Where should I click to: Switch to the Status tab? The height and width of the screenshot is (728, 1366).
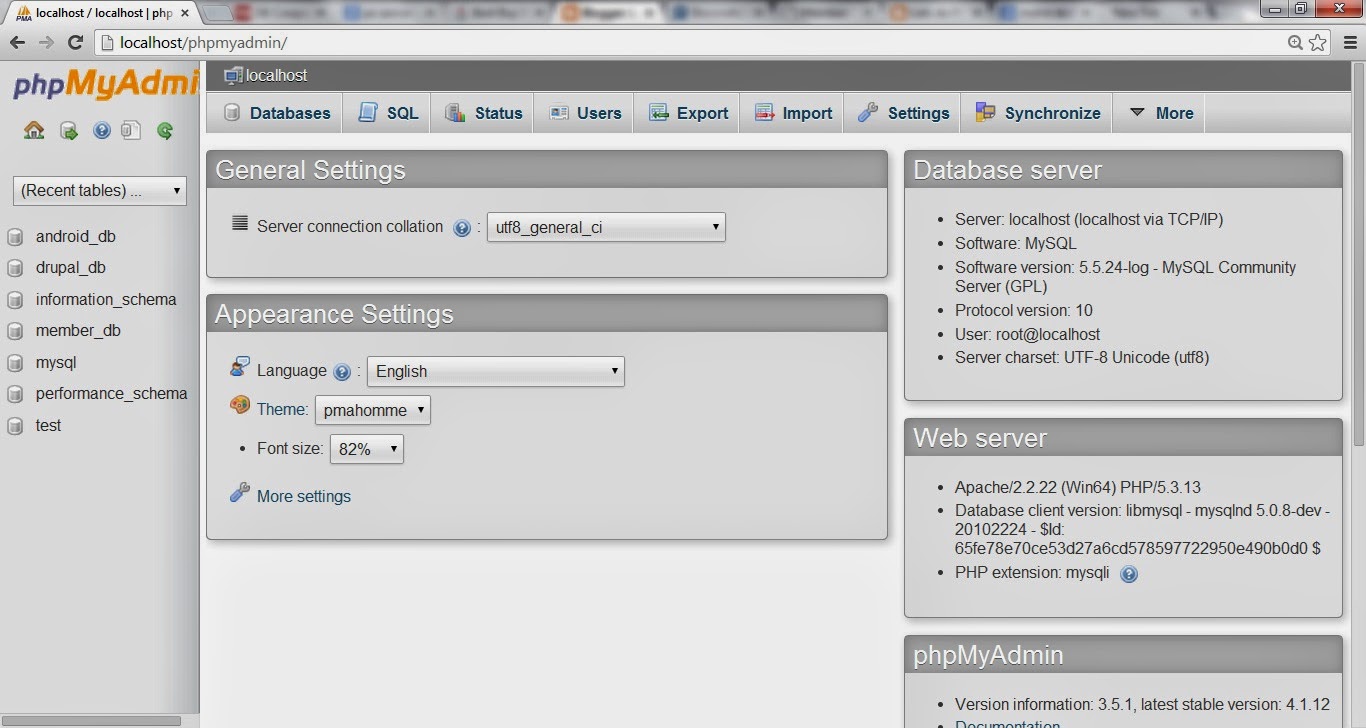pos(483,112)
